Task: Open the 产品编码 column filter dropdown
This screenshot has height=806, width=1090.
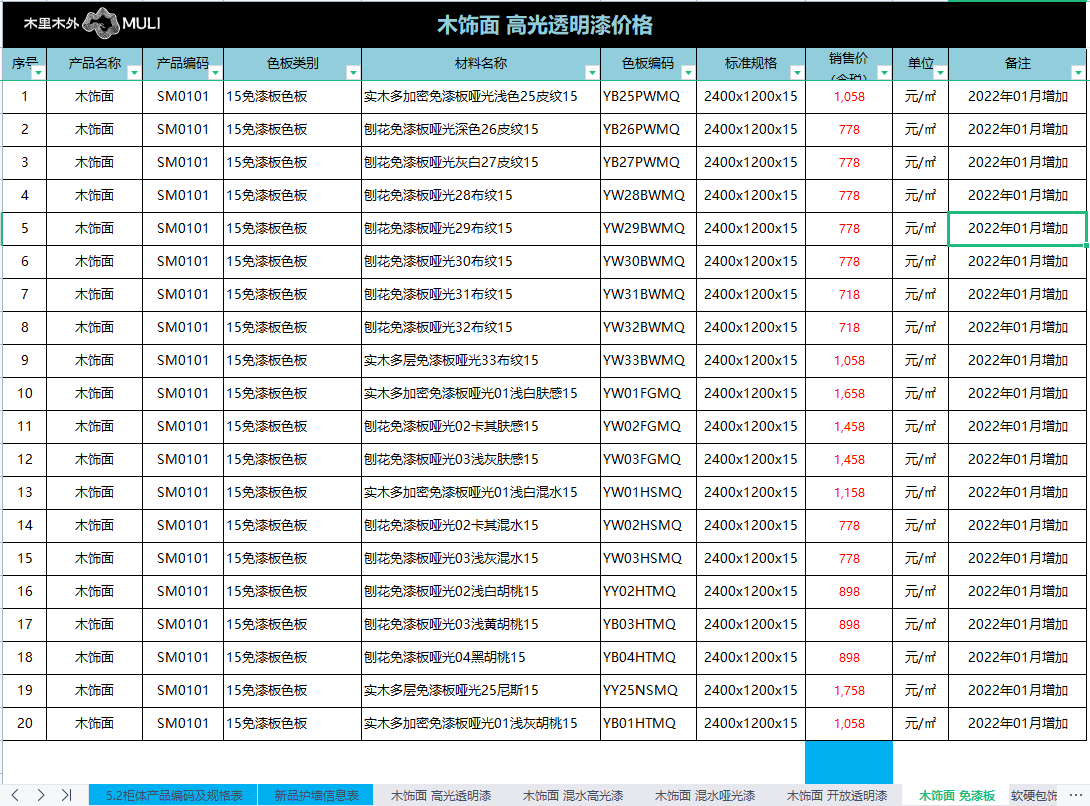Action: click(x=215, y=72)
